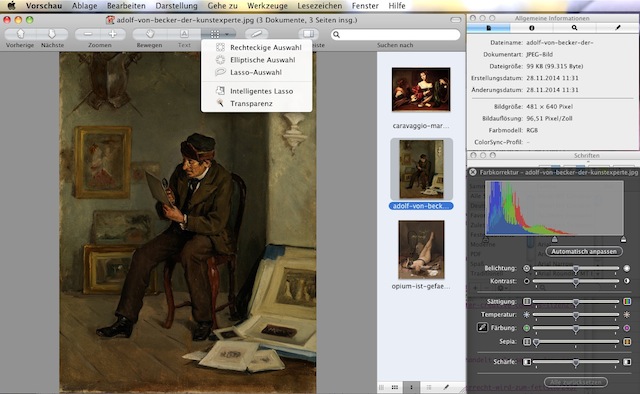Adjust the Temperatur slider
Image resolution: width=640 pixels, height=394 pixels.
576,315
